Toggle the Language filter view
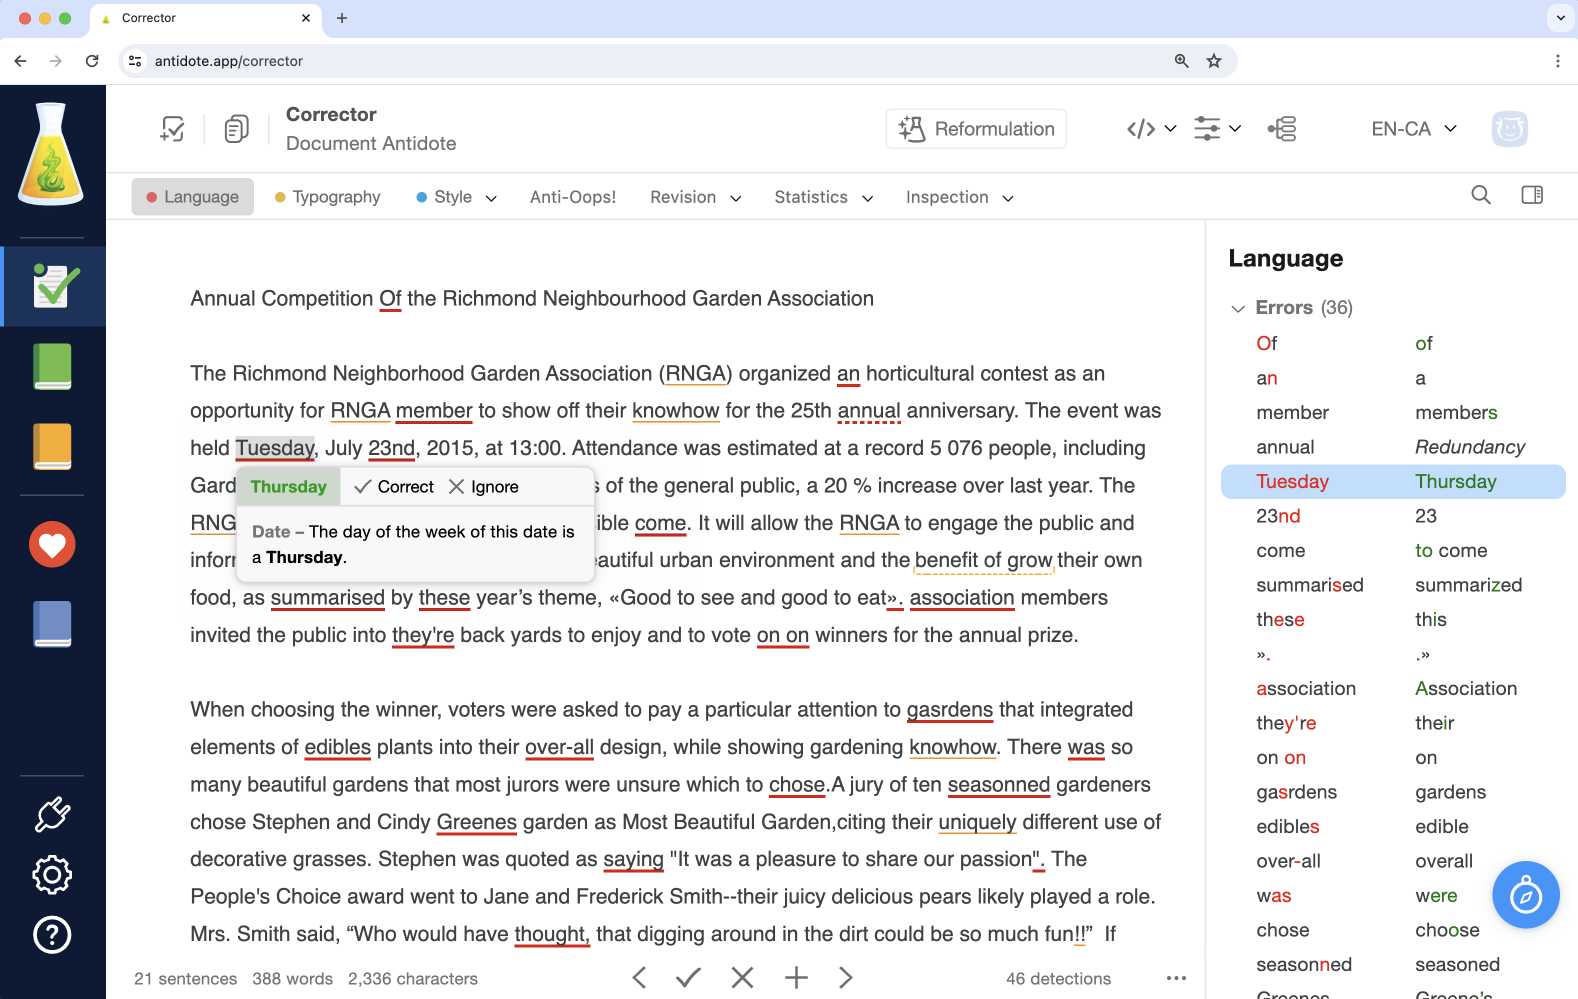The height and width of the screenshot is (999, 1578). [x=193, y=197]
